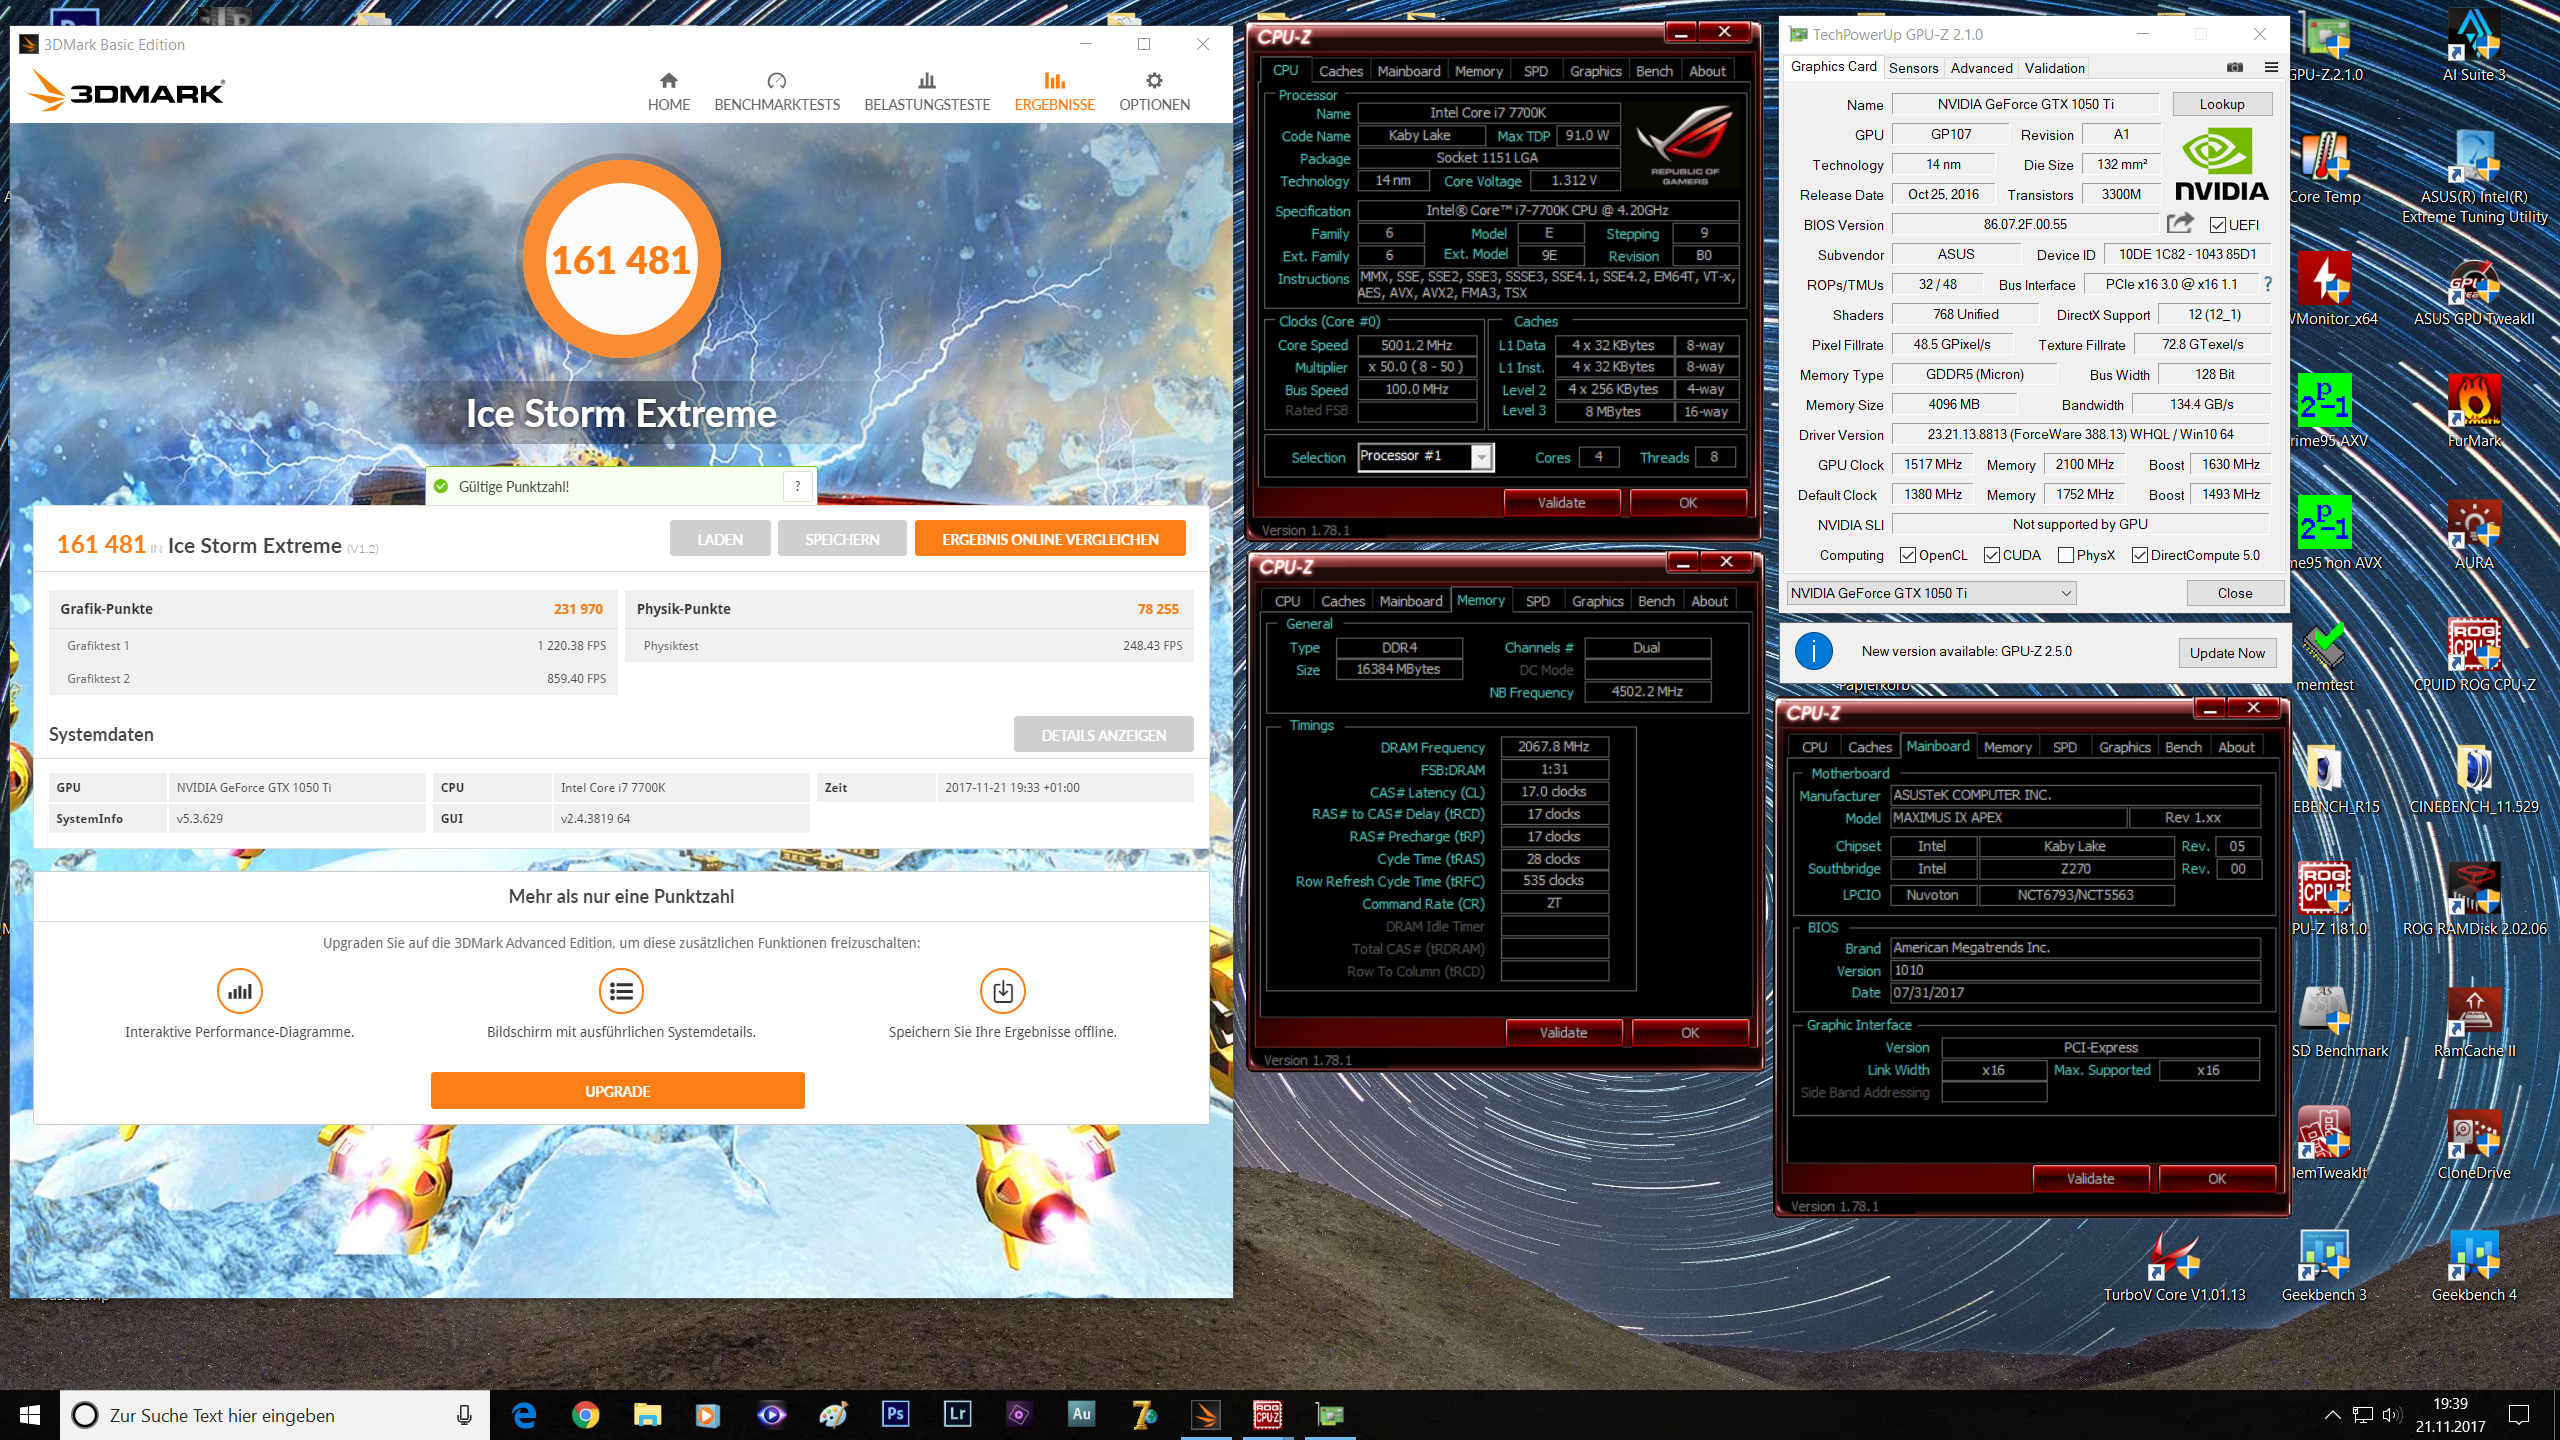2560x1440 pixels.
Task: Click GPU-Z screenshot camera icon
Action: tap(2235, 67)
